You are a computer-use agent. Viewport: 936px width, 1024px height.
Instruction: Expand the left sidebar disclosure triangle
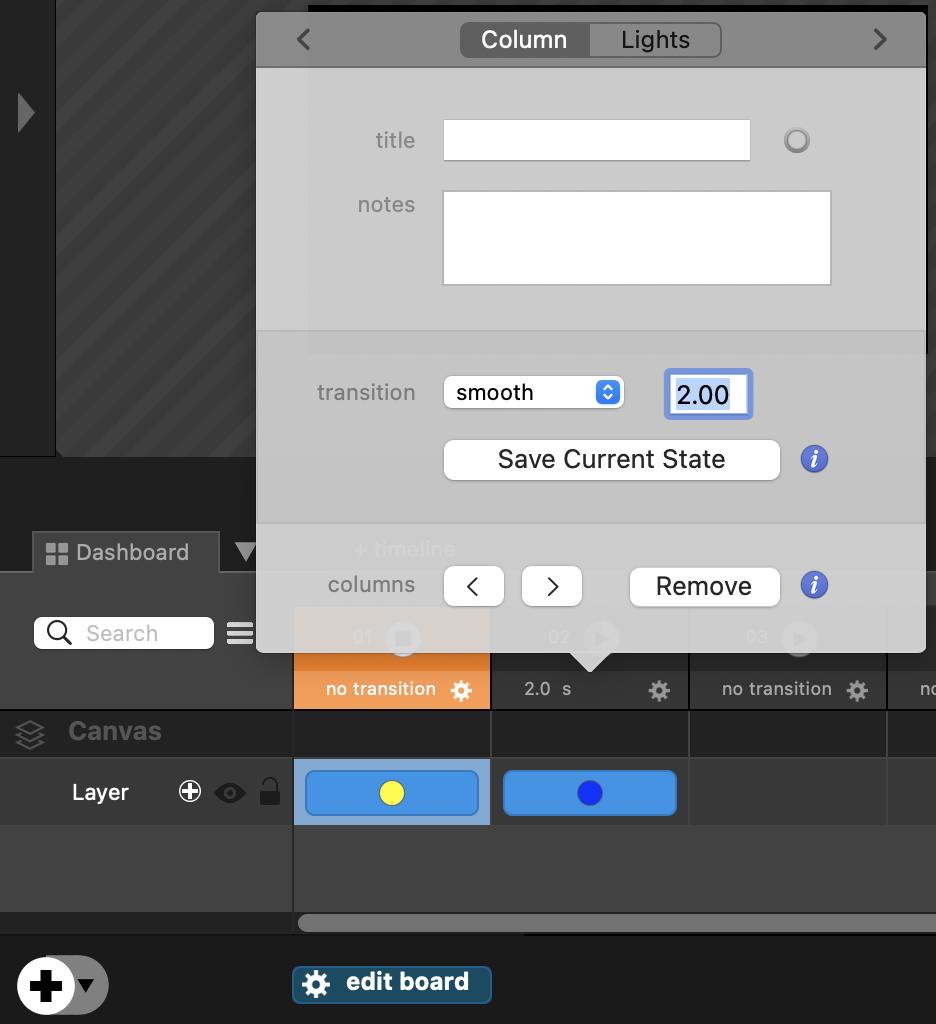point(26,113)
